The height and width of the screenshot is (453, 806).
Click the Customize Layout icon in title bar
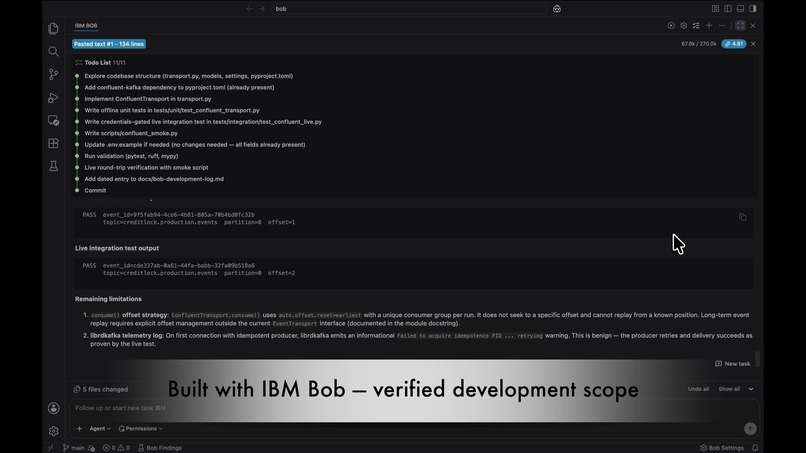(x=716, y=9)
